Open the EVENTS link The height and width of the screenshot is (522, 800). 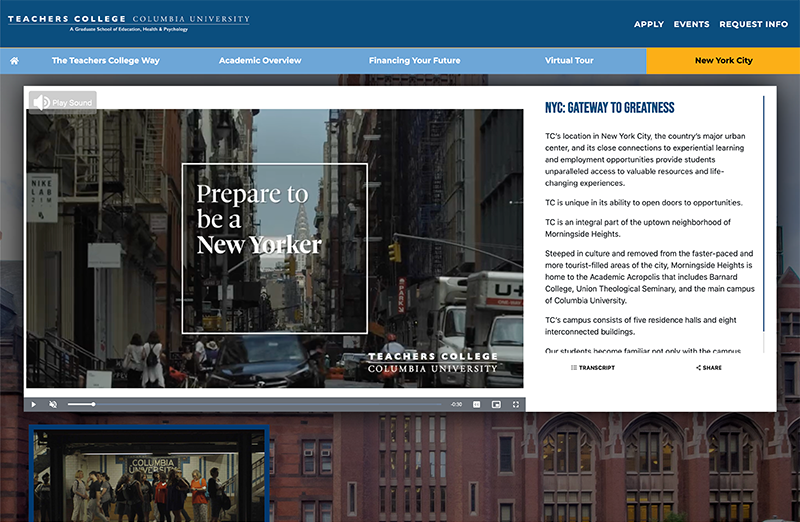(691, 24)
